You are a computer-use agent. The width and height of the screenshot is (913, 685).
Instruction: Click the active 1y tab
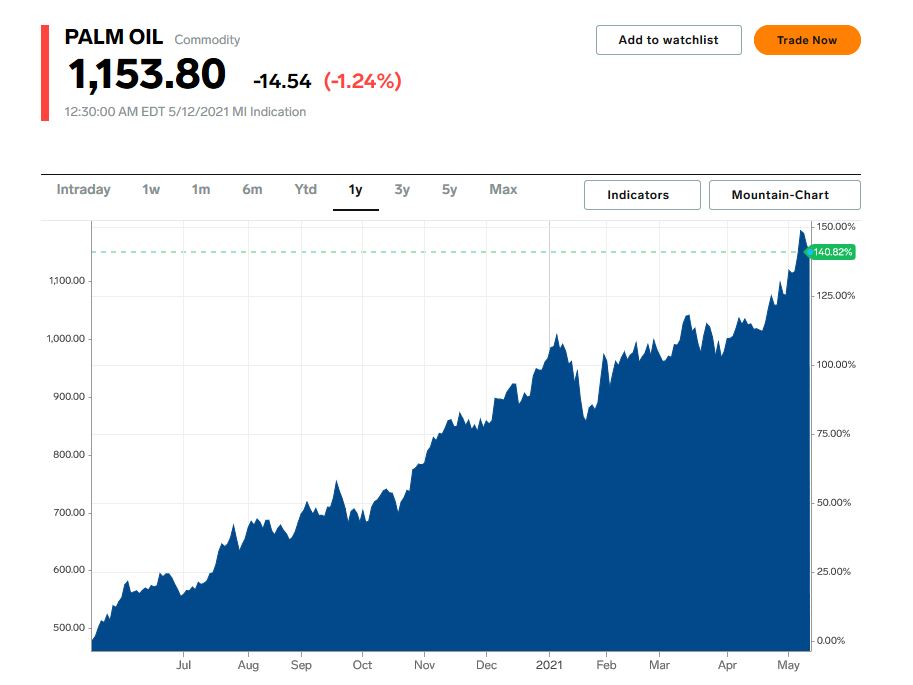pos(355,190)
